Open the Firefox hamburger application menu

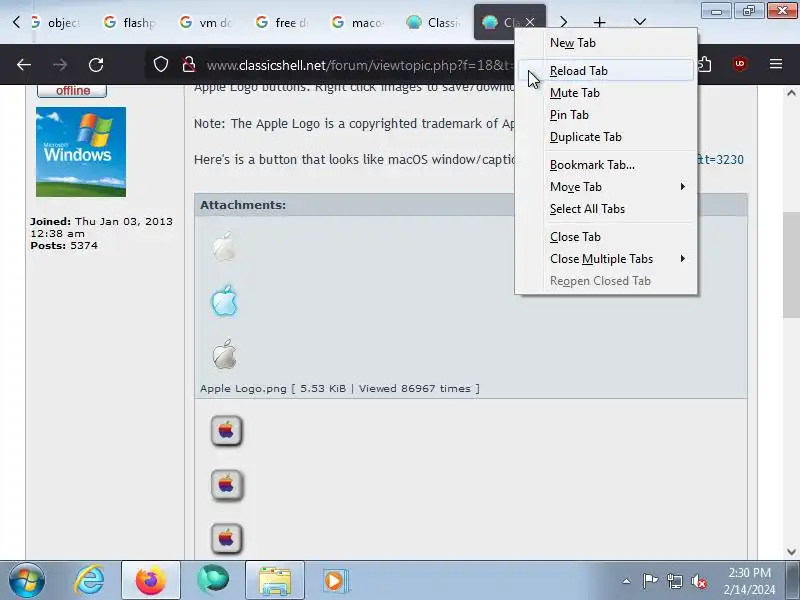point(776,64)
